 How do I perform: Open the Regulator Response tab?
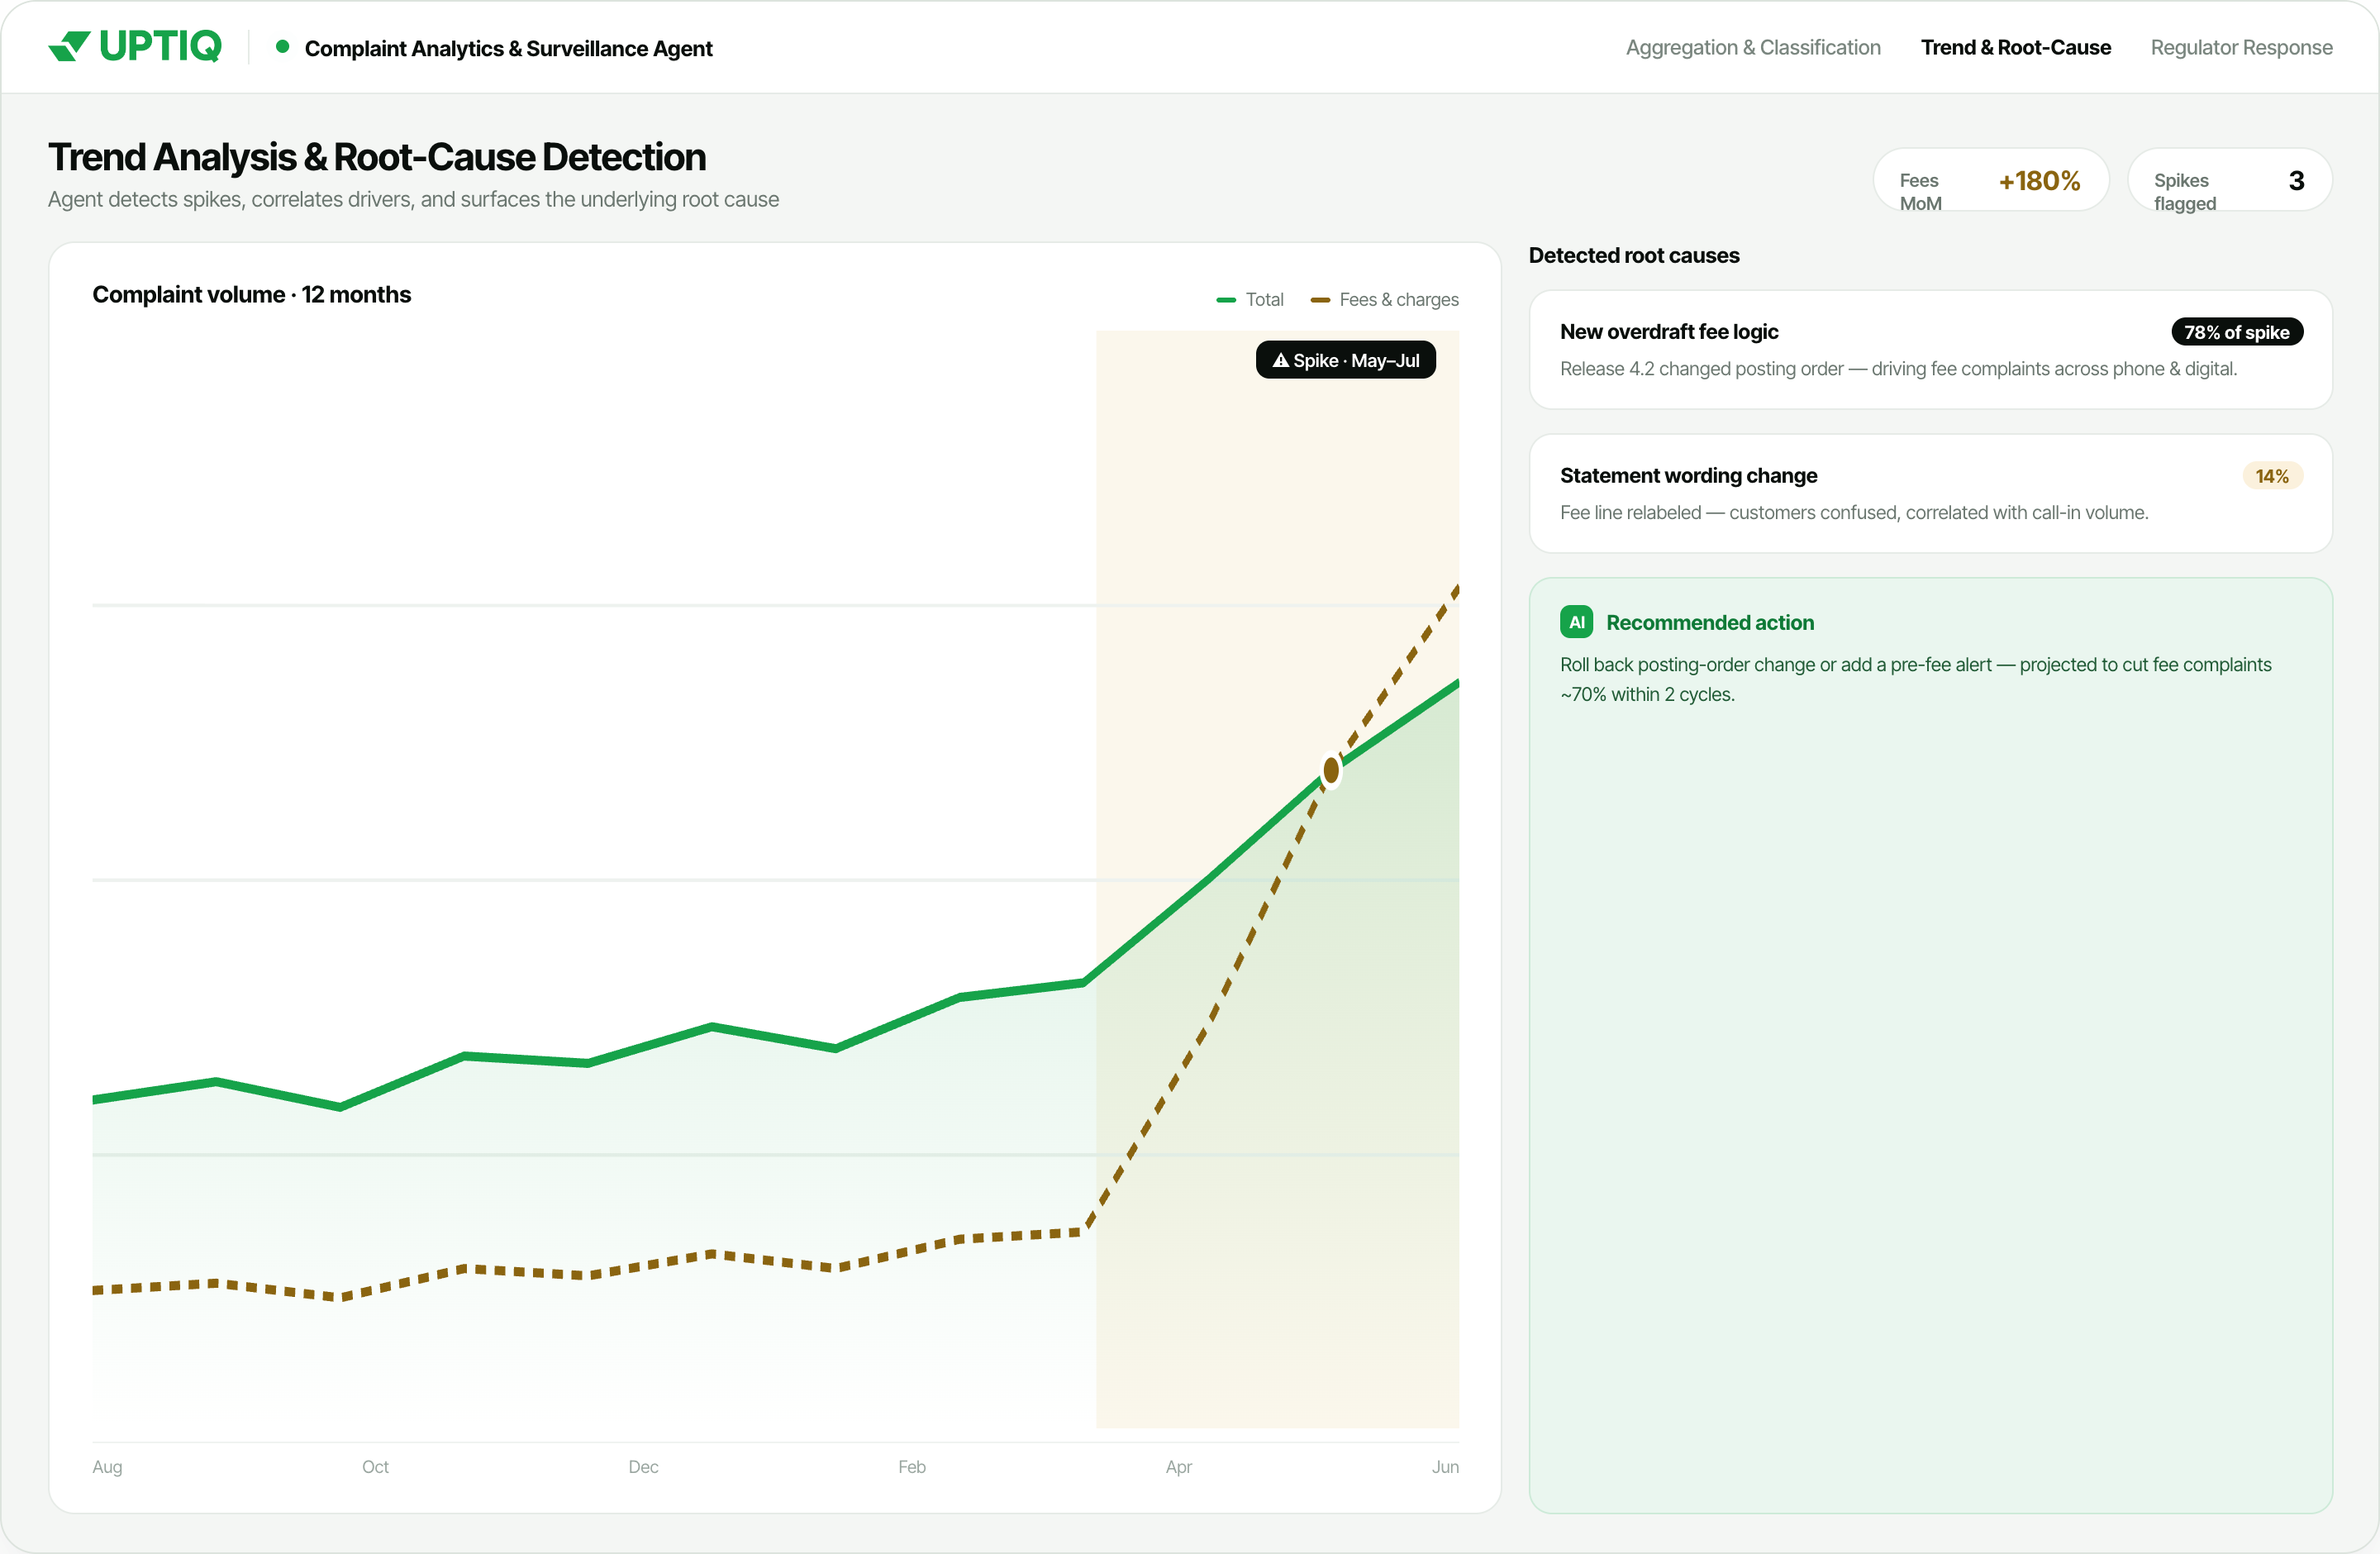point(2241,47)
